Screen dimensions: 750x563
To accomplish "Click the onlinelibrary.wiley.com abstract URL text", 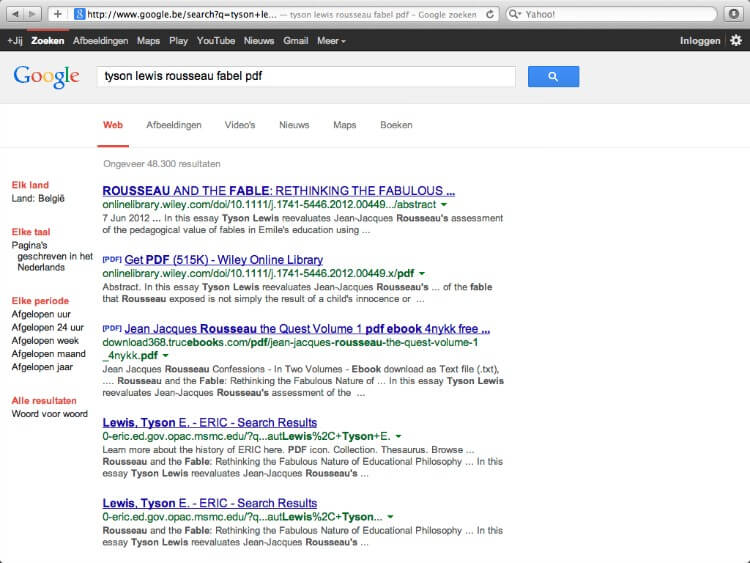I will [269, 205].
